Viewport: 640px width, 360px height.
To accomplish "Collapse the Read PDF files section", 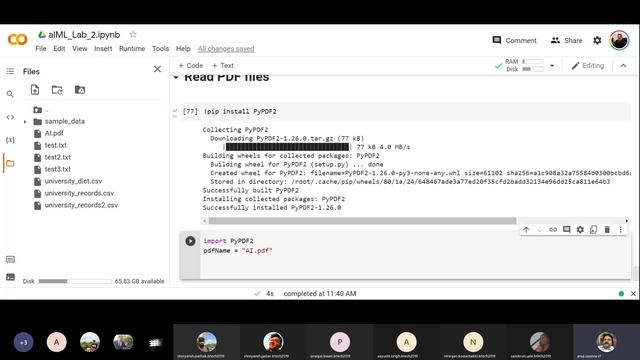I will coord(176,77).
